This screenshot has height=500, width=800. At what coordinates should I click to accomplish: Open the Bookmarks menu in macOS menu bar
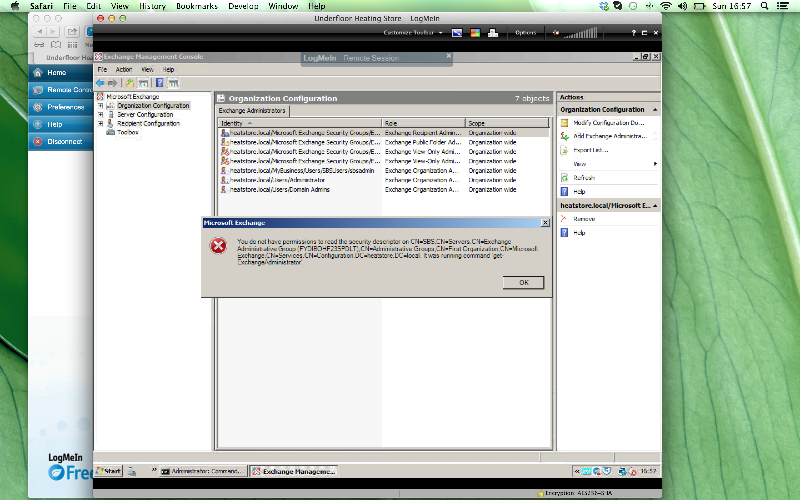197,6
